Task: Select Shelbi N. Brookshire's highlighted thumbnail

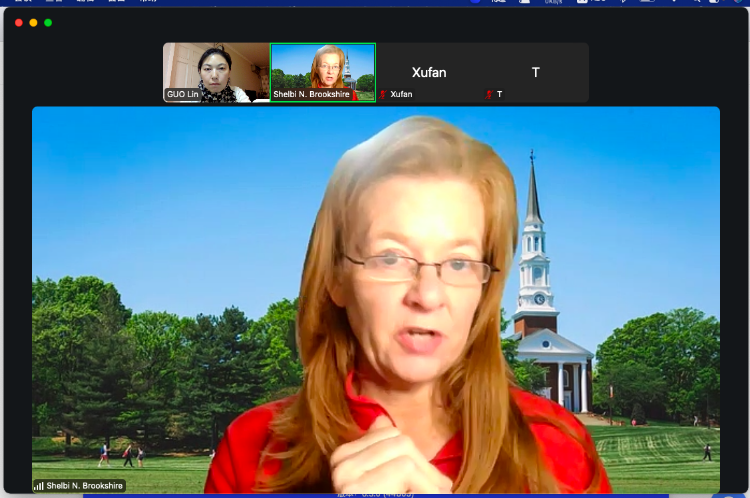Action: point(323,70)
